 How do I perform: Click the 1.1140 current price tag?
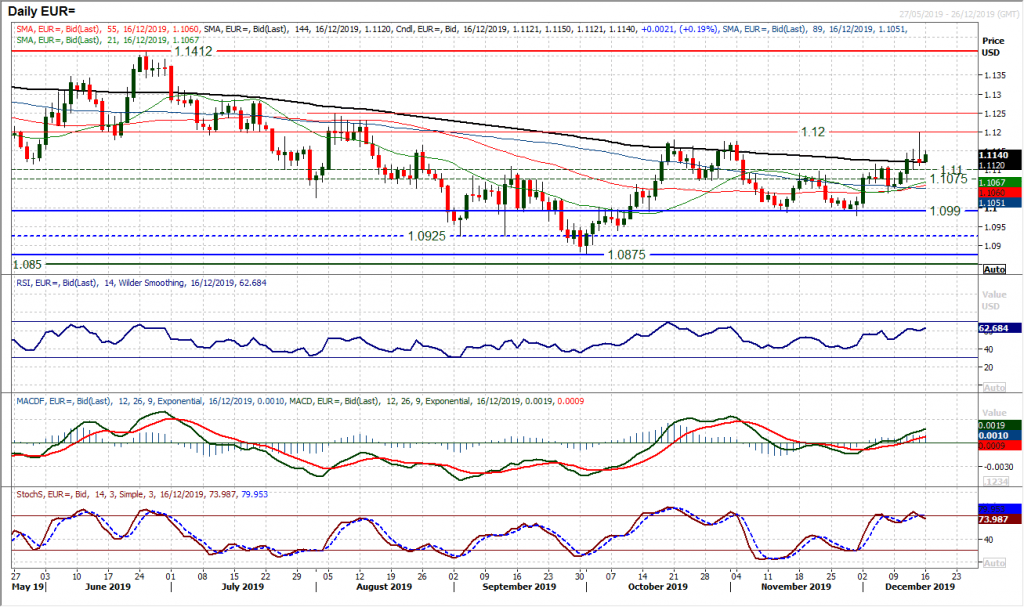pyautogui.click(x=1001, y=155)
